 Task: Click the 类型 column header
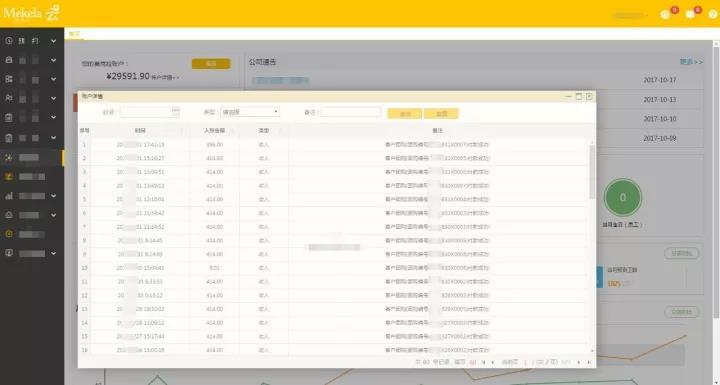(264, 131)
